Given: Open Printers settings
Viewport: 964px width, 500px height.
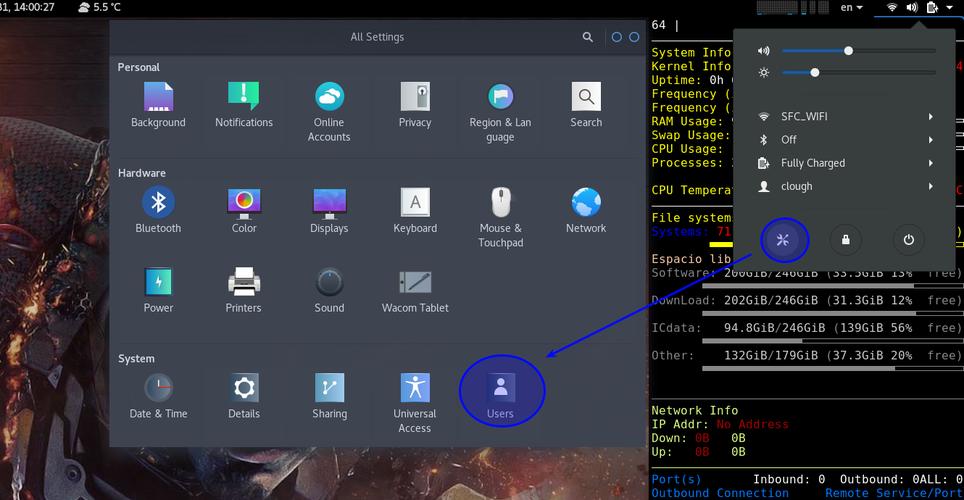Looking at the screenshot, I should 243,290.
